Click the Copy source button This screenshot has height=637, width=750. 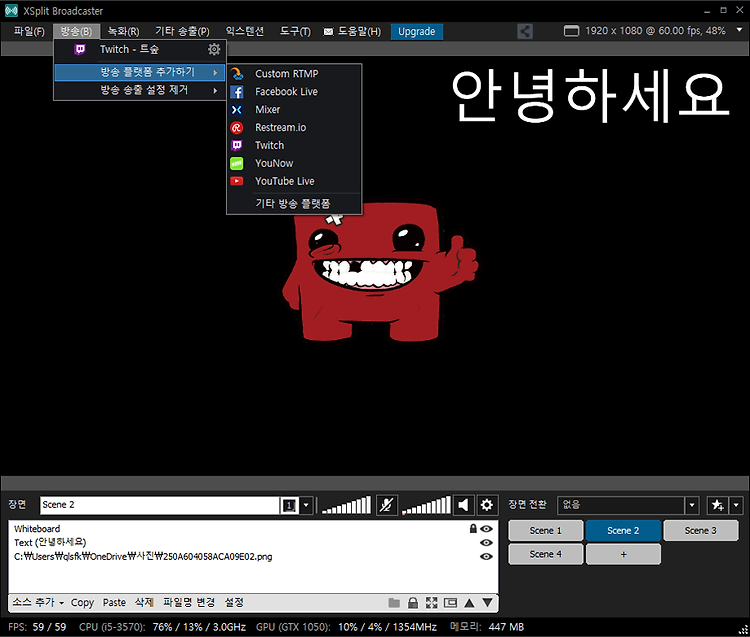(82, 603)
